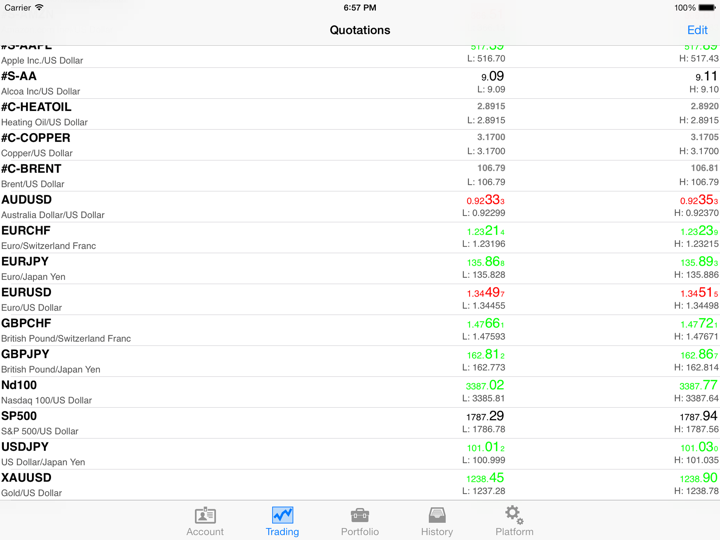
Task: Tap the Wi-Fi carrier indicator
Action: 39,8
